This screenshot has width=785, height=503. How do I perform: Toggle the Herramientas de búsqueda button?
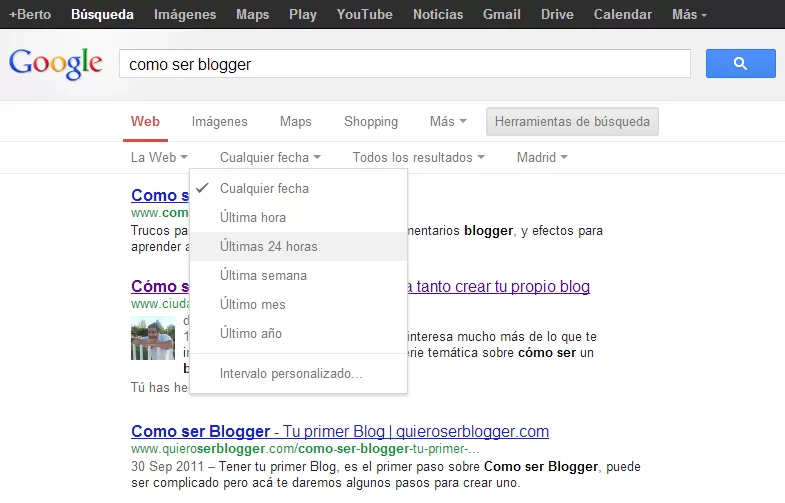click(572, 122)
